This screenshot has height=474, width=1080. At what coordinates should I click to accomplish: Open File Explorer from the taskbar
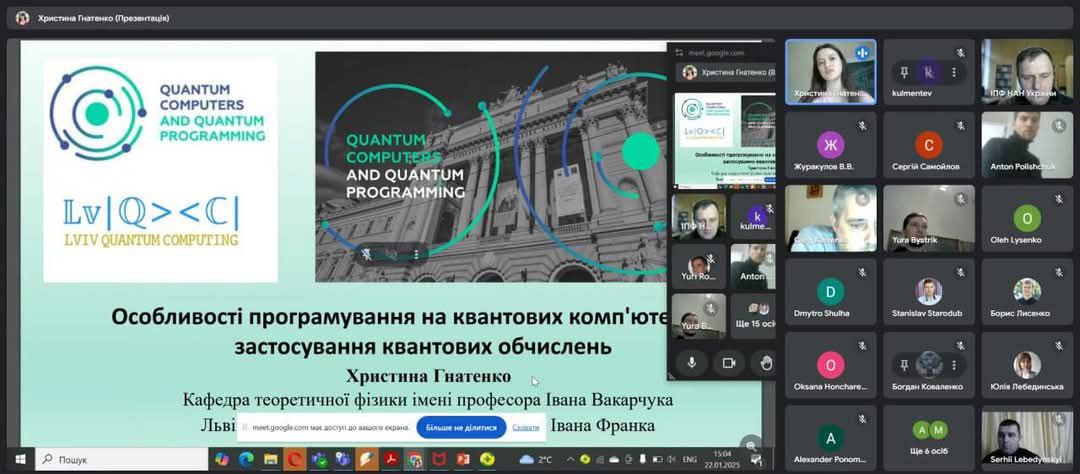[x=270, y=459]
